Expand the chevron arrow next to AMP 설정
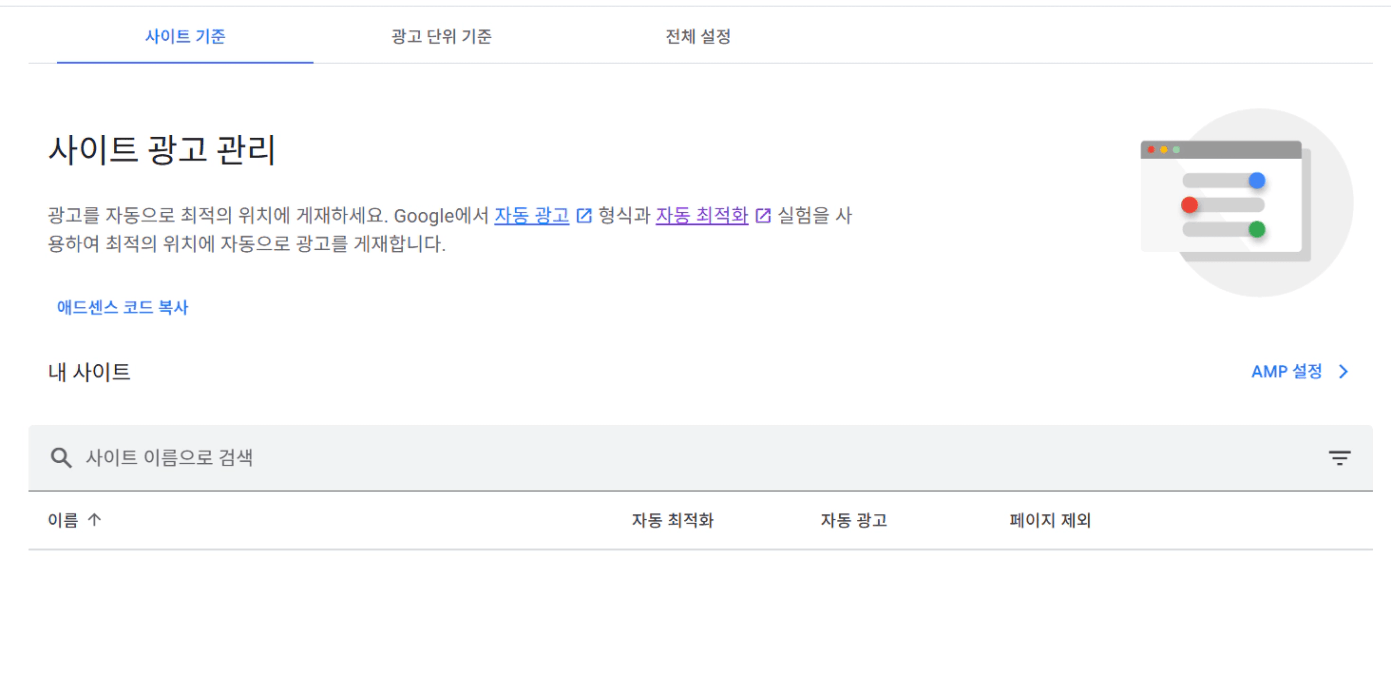This screenshot has width=1391, height=675. [1343, 372]
